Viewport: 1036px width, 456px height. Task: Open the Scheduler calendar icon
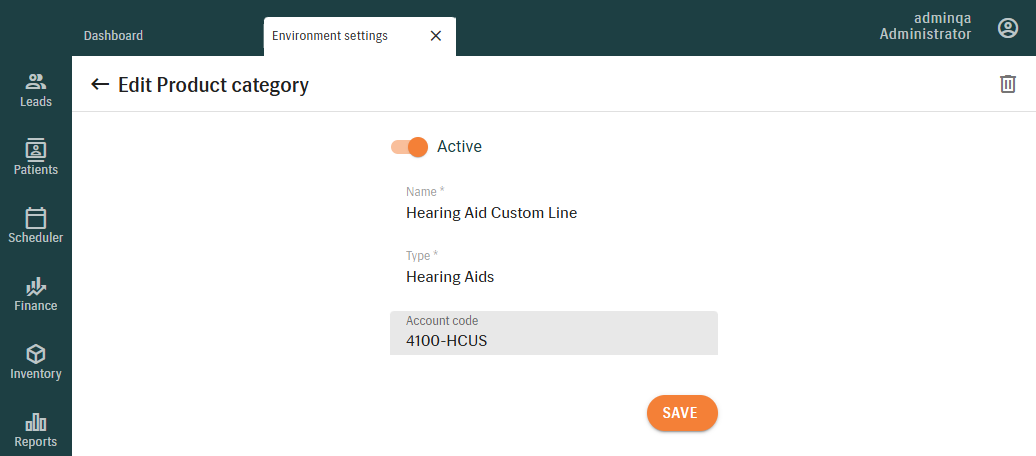point(36,218)
